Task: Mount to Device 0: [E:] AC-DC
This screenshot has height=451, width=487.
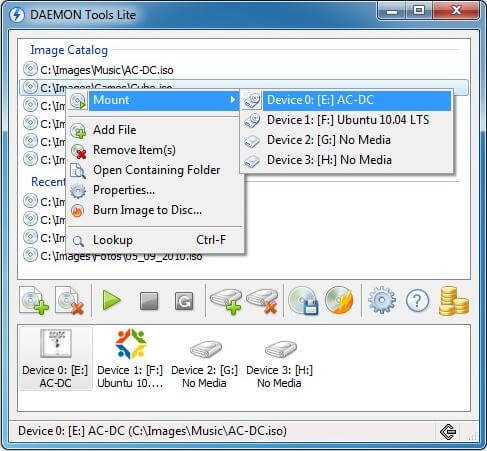Action: 347,100
